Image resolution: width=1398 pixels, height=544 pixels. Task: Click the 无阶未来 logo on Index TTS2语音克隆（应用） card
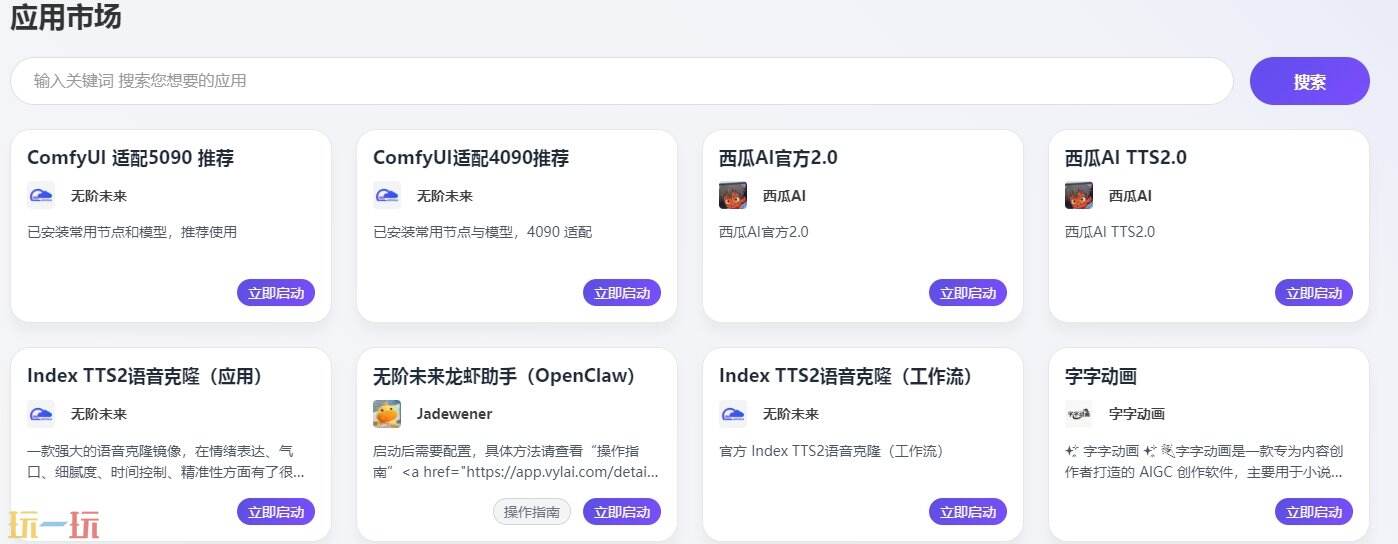[x=41, y=414]
